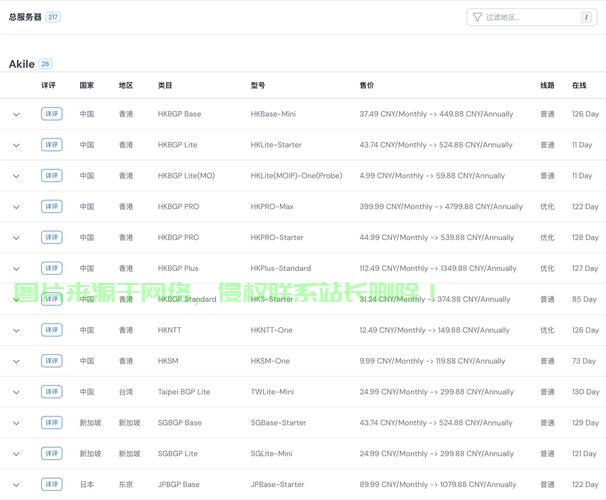Open 详评 review for SGLite-Mini

point(51,453)
